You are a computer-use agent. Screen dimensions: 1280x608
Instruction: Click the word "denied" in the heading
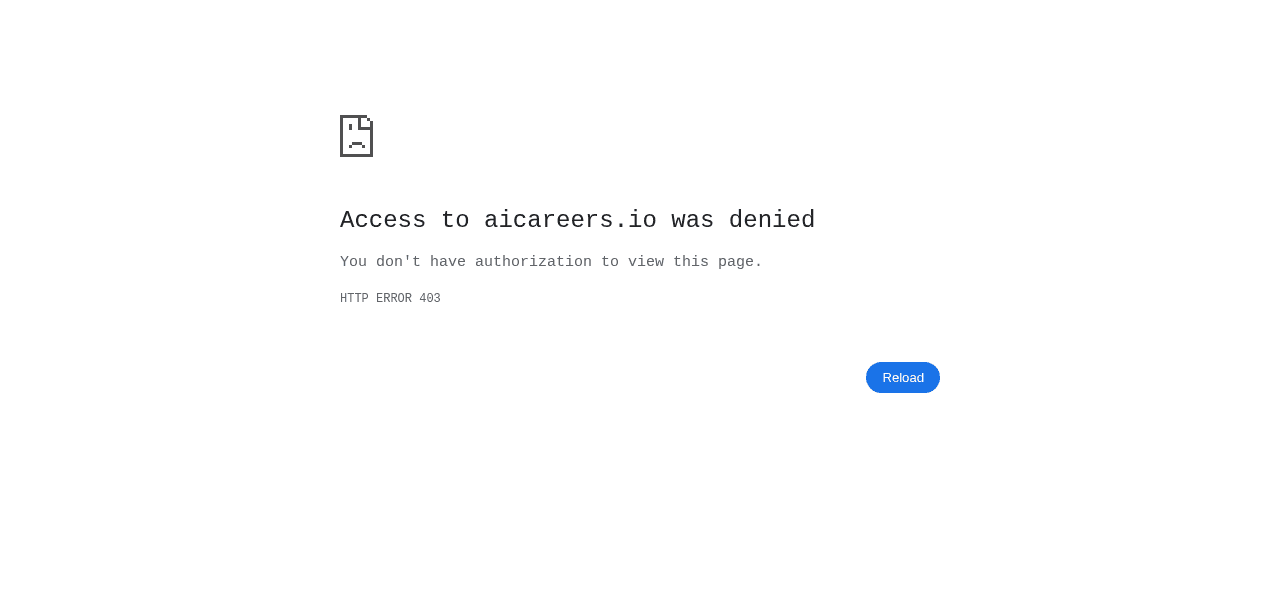(772, 220)
